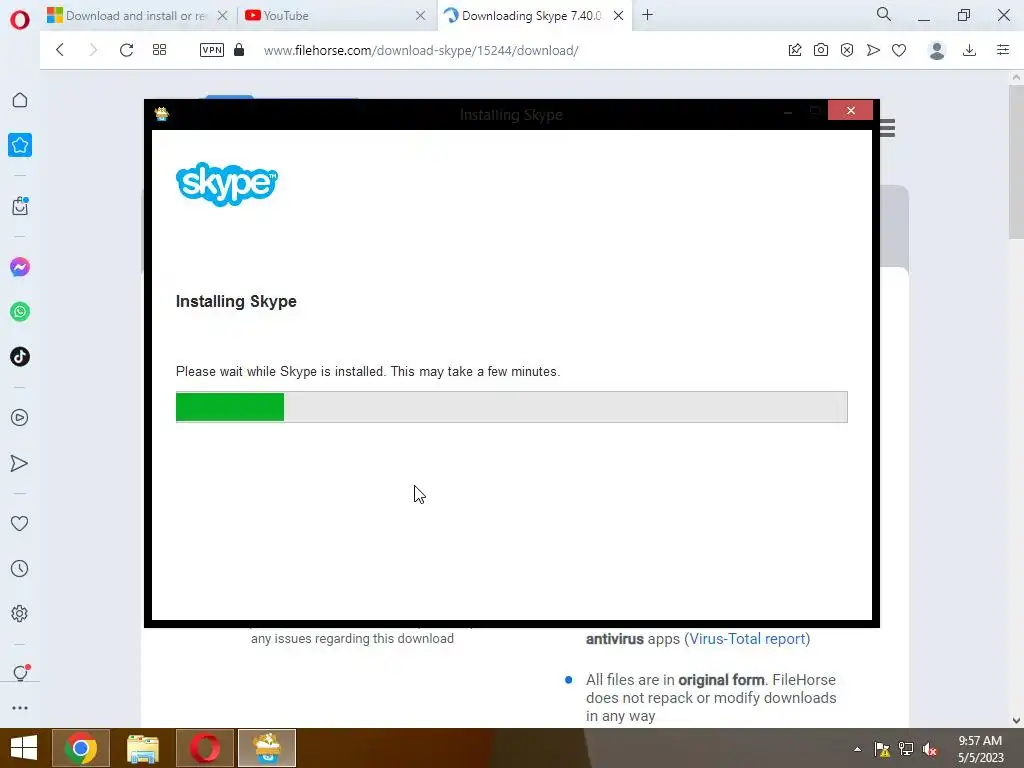
Task: Open the three-dot sidebar setup menu
Action: [x=20, y=708]
